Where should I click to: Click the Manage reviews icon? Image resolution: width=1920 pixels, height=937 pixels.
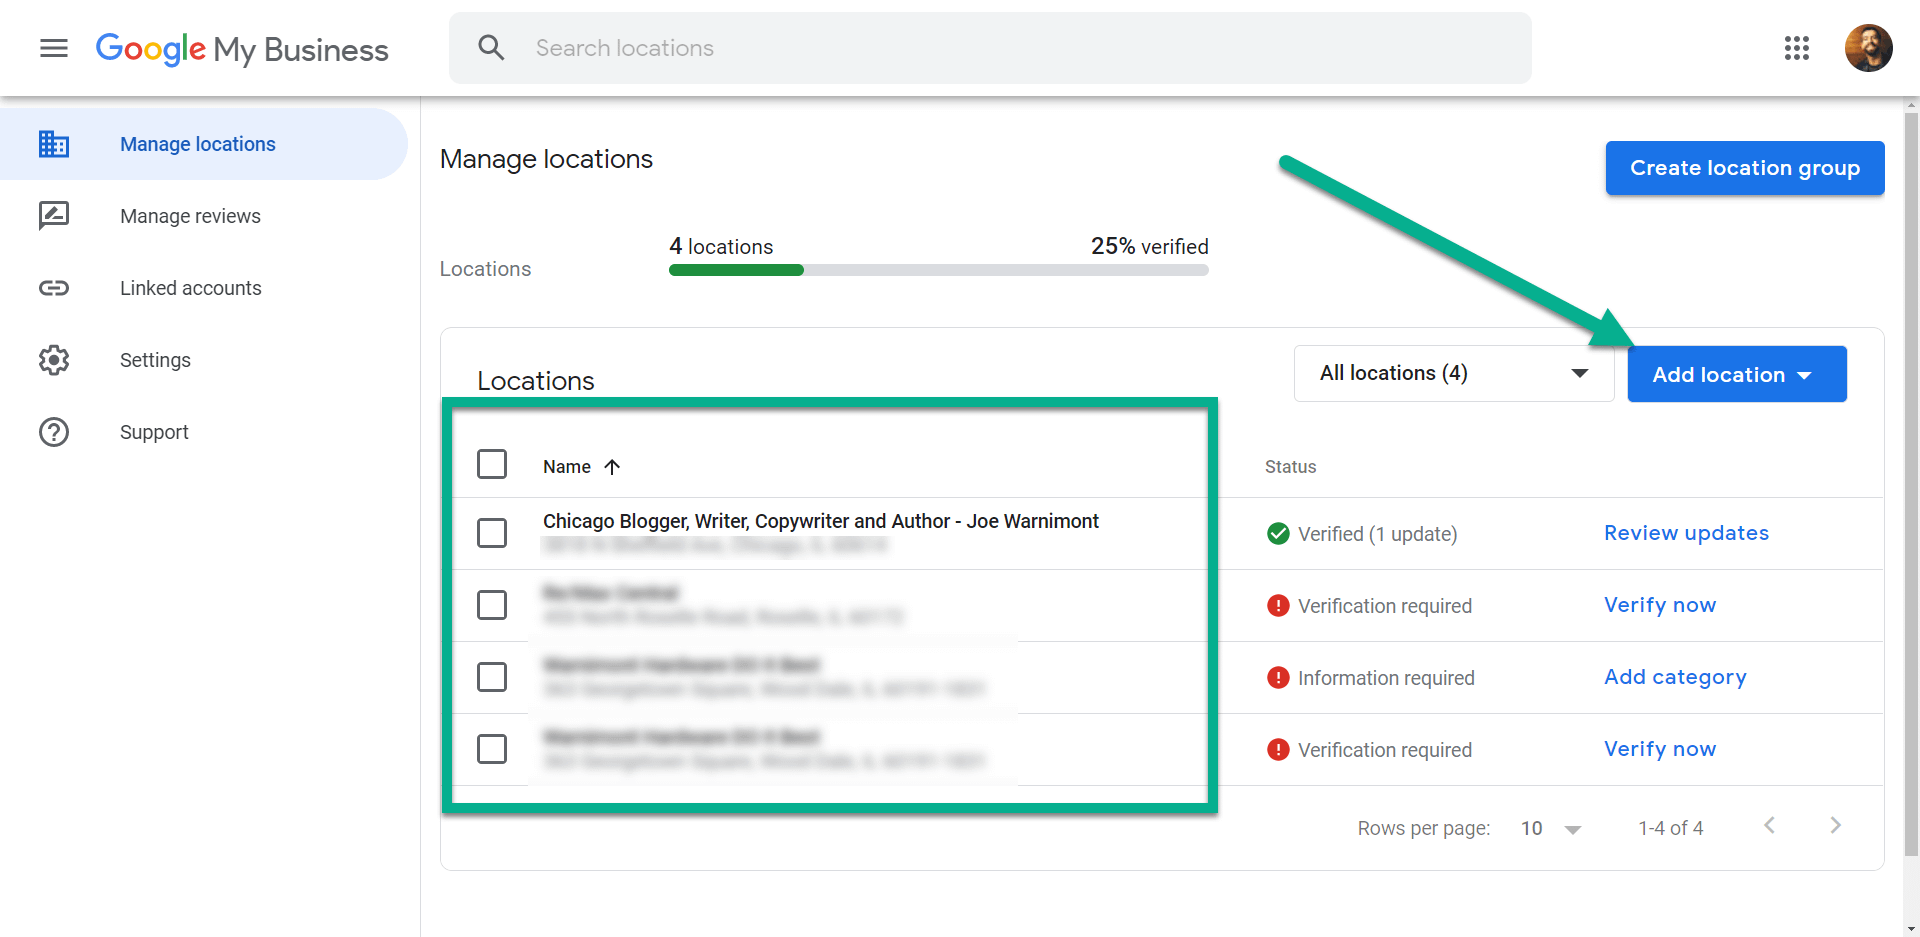coord(54,216)
